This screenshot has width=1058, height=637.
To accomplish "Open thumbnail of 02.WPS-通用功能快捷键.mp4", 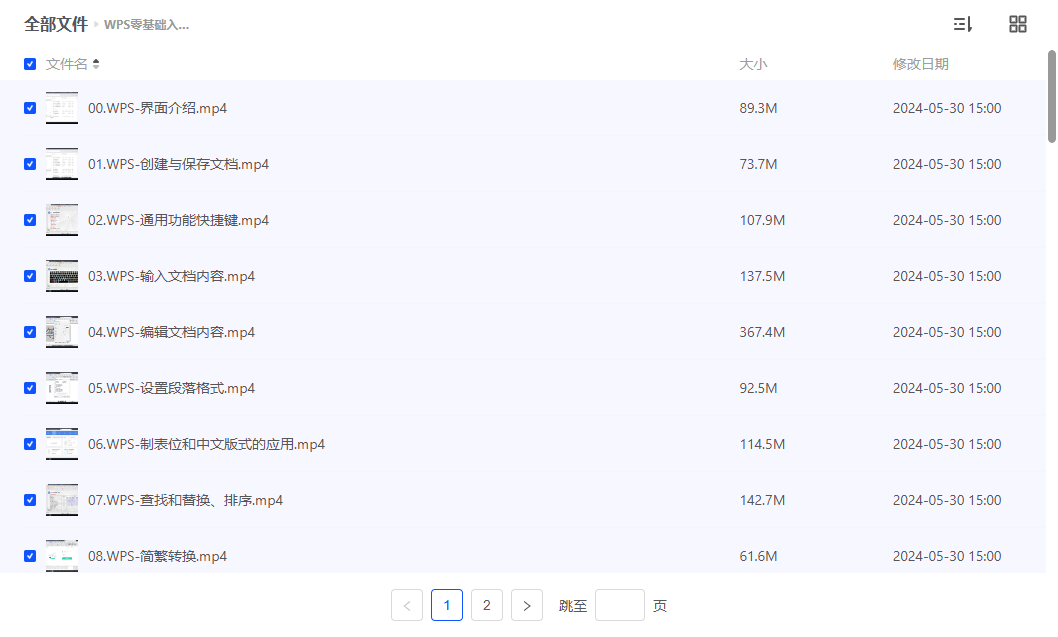I will pos(62,220).
